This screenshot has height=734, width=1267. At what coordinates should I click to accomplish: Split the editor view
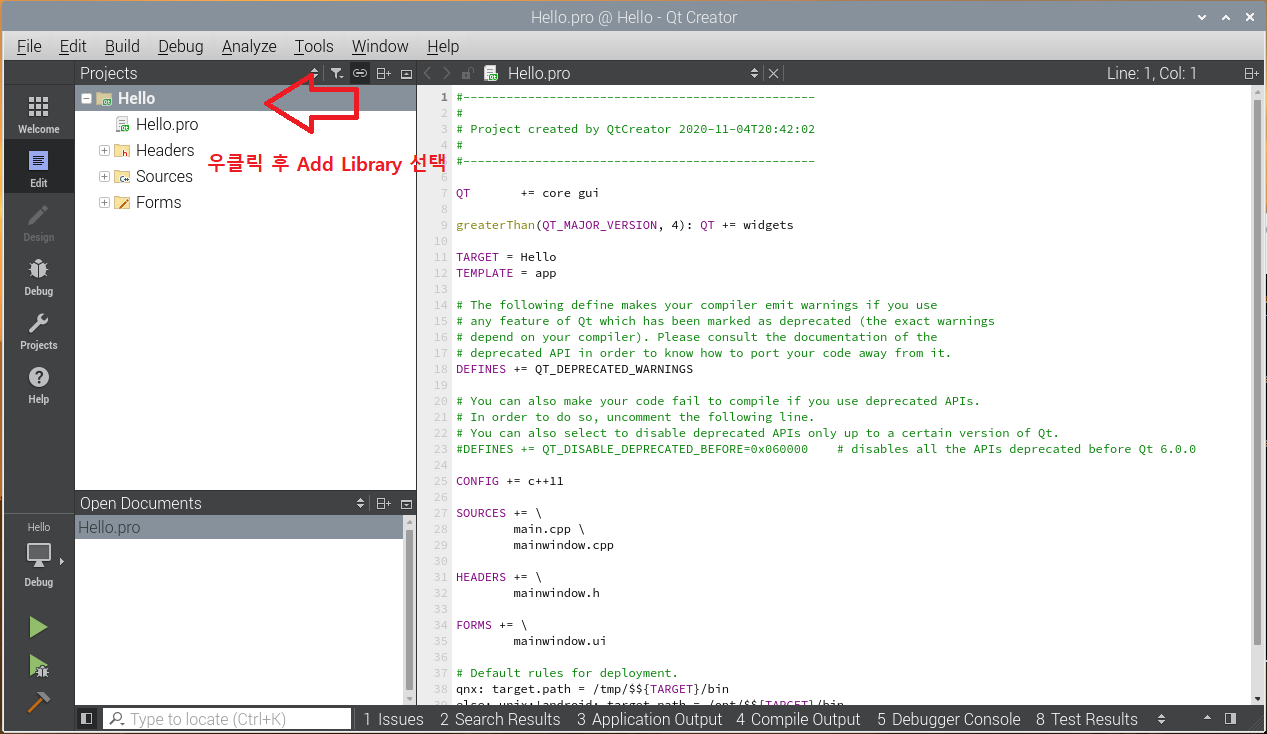[1251, 73]
